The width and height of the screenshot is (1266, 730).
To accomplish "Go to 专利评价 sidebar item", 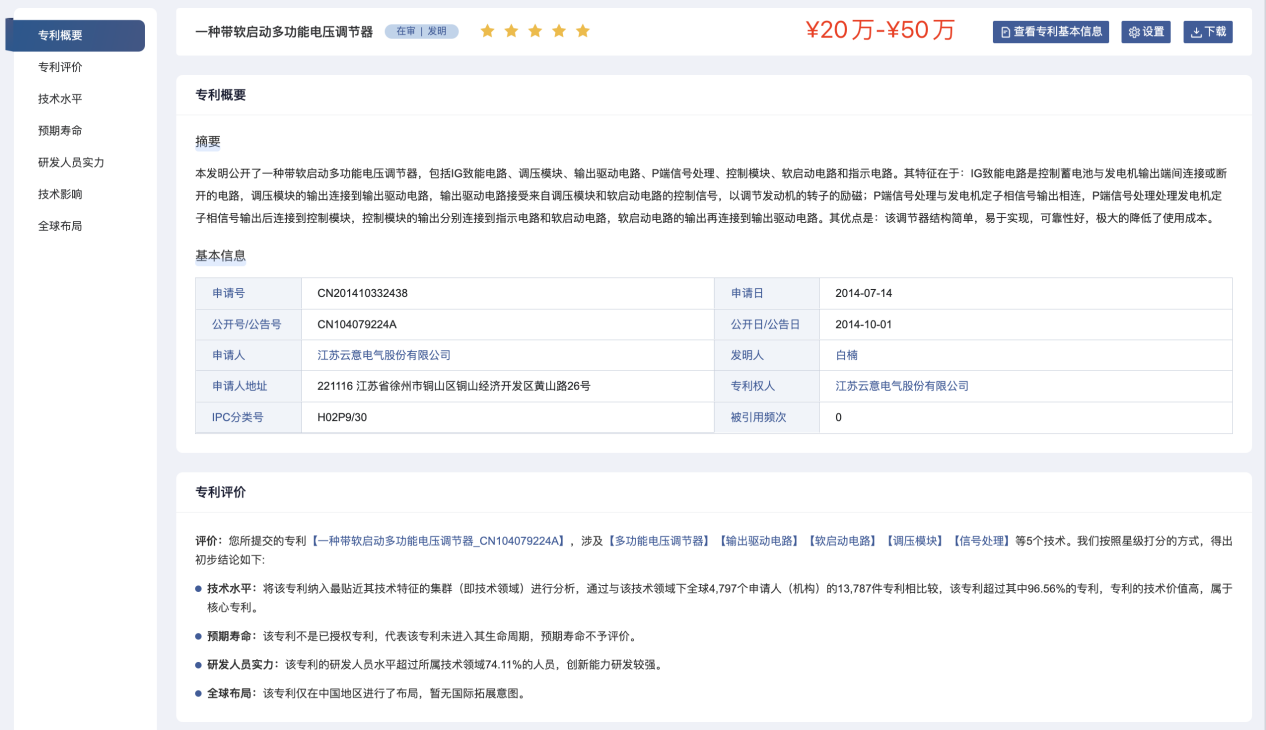I will click(60, 67).
